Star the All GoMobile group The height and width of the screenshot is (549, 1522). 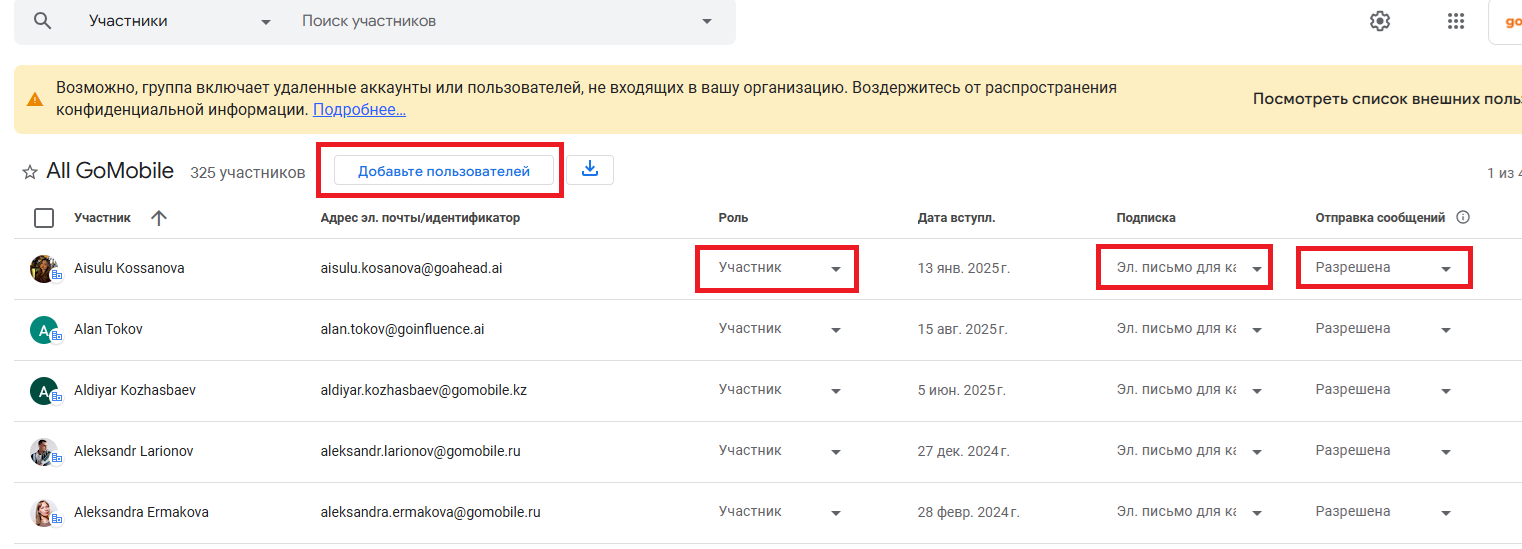point(30,172)
